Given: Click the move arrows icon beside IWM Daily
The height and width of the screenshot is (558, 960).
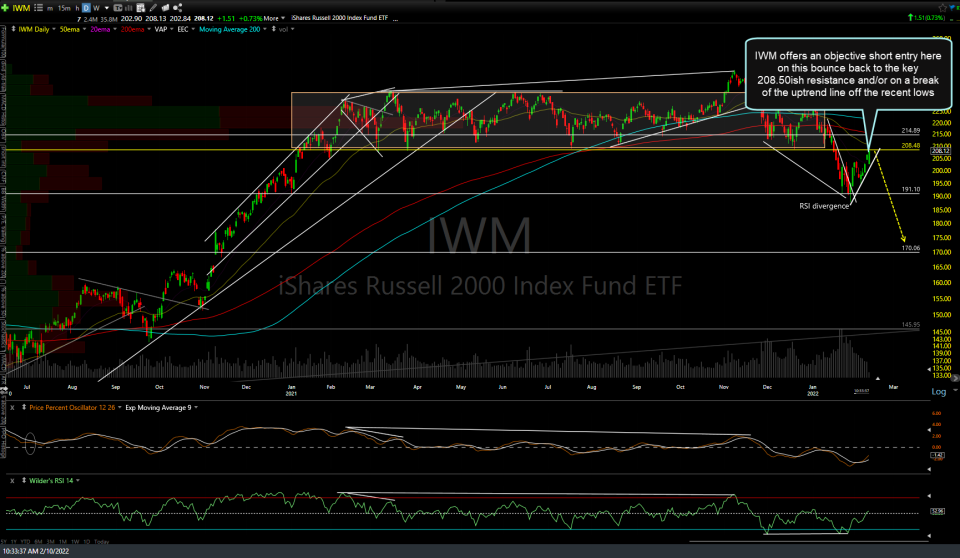Looking at the screenshot, I should coord(13,29).
